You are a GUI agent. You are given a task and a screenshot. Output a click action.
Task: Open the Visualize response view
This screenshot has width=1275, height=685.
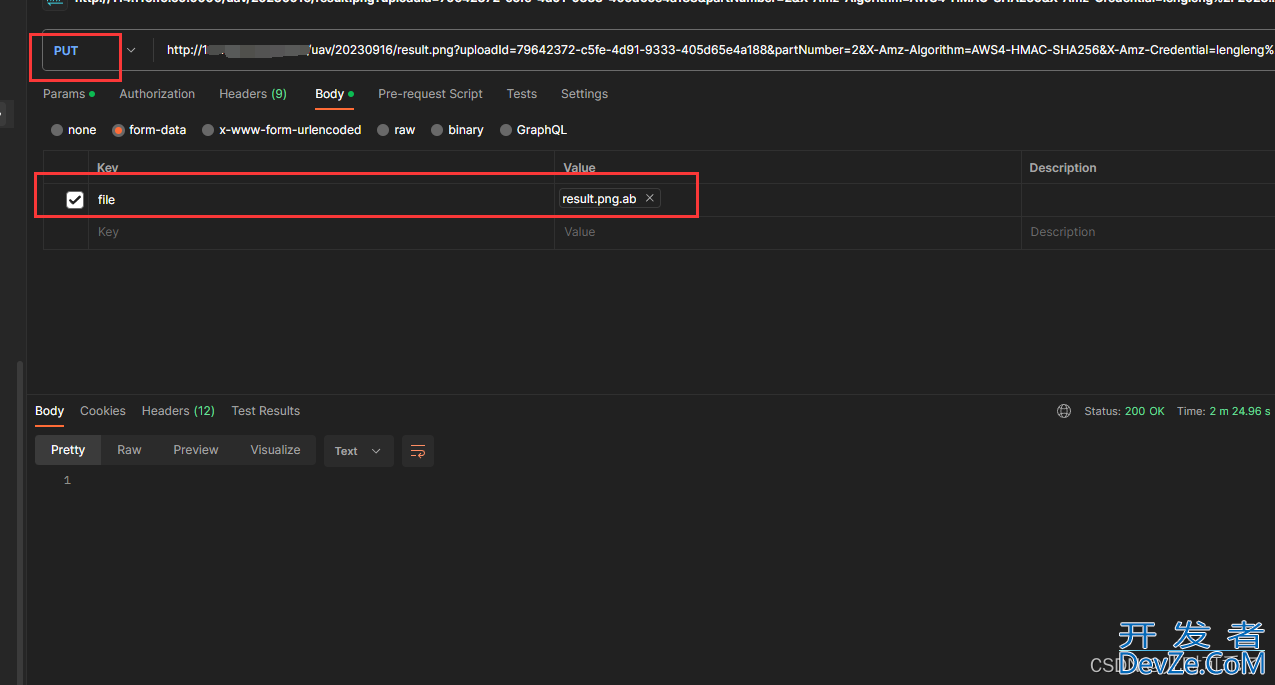275,450
